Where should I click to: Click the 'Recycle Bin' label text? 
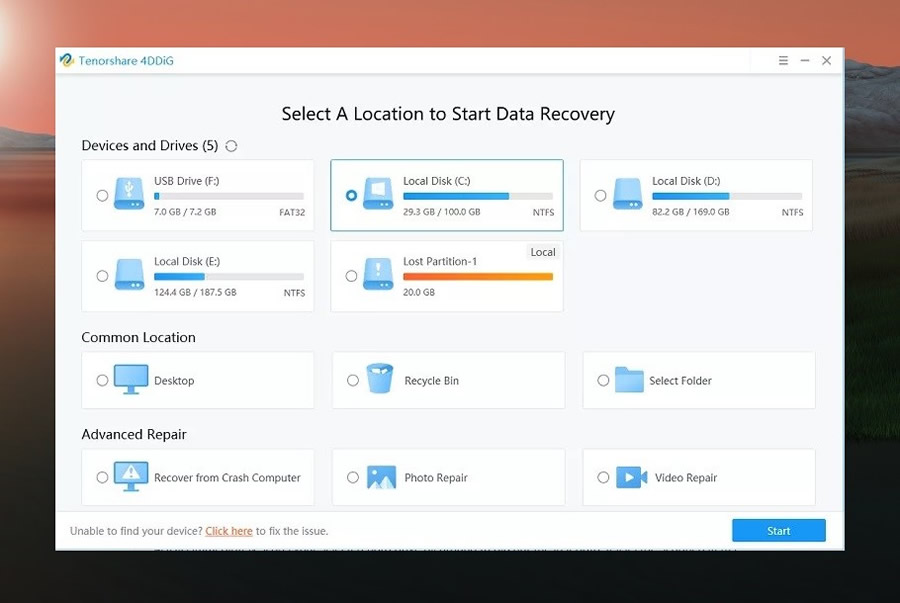[432, 380]
